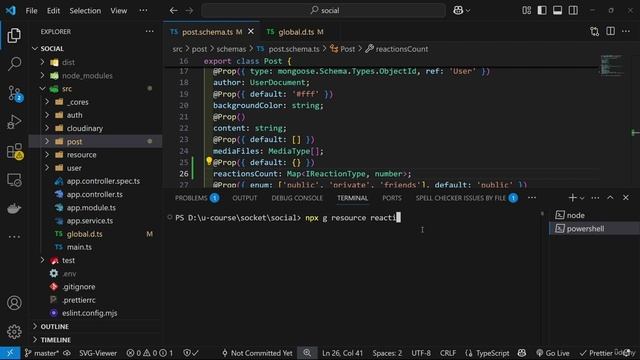Expand the OUTLINE section
Screen dimensions: 640x360
point(54,327)
